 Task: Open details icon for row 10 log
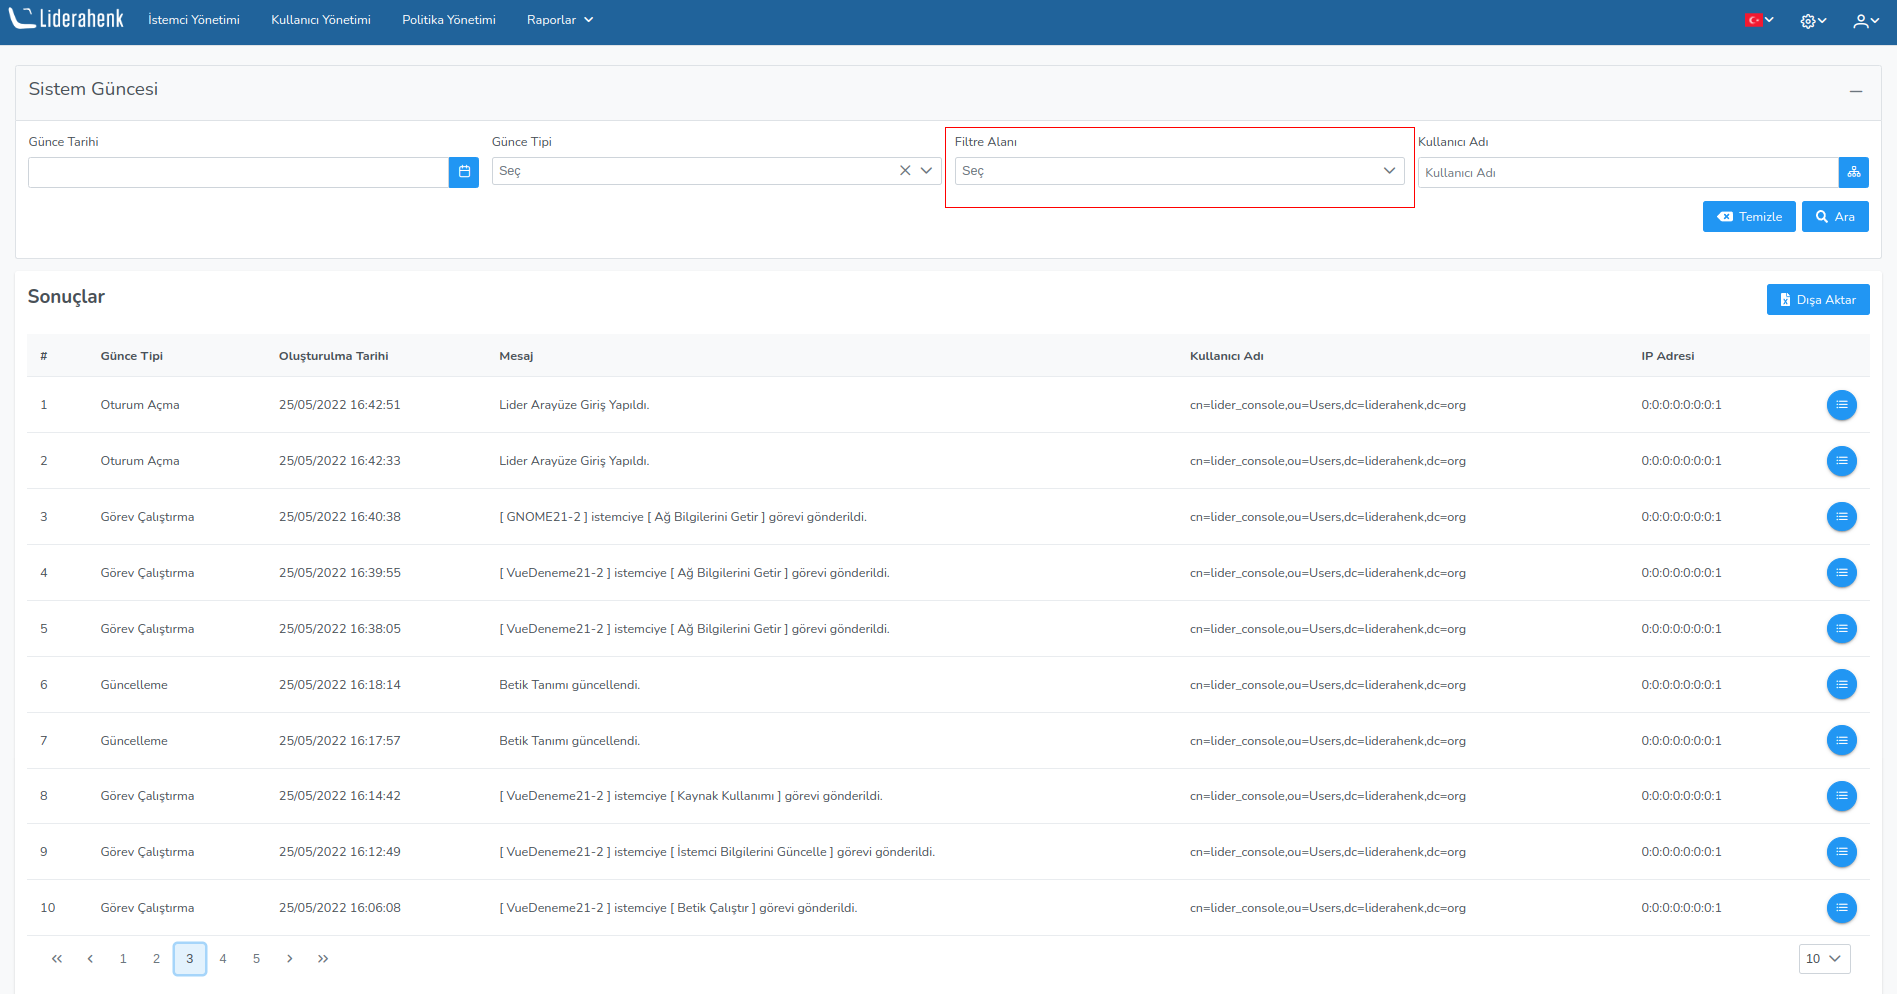(x=1841, y=908)
